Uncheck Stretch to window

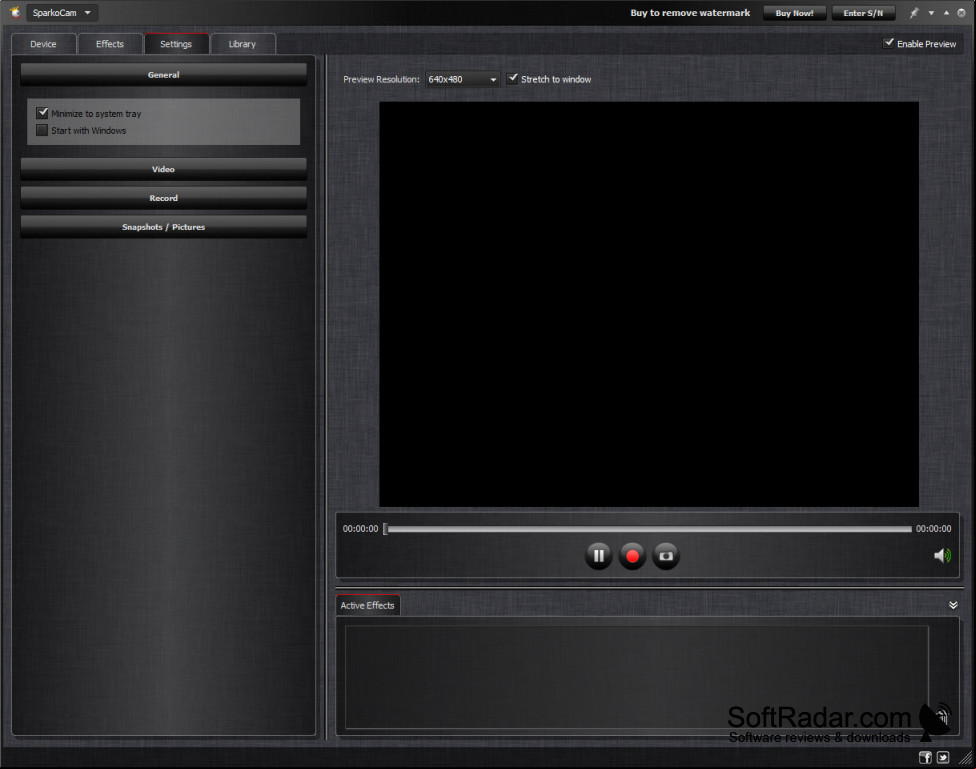coord(512,78)
